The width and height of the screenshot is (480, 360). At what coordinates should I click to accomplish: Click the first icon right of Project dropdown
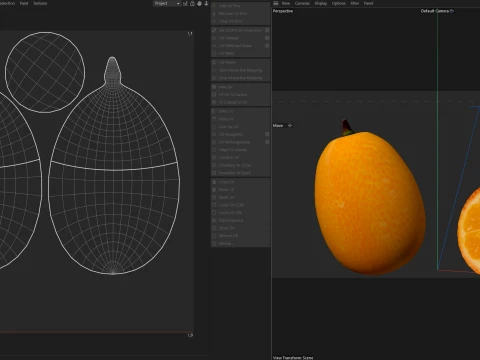pos(185,3)
